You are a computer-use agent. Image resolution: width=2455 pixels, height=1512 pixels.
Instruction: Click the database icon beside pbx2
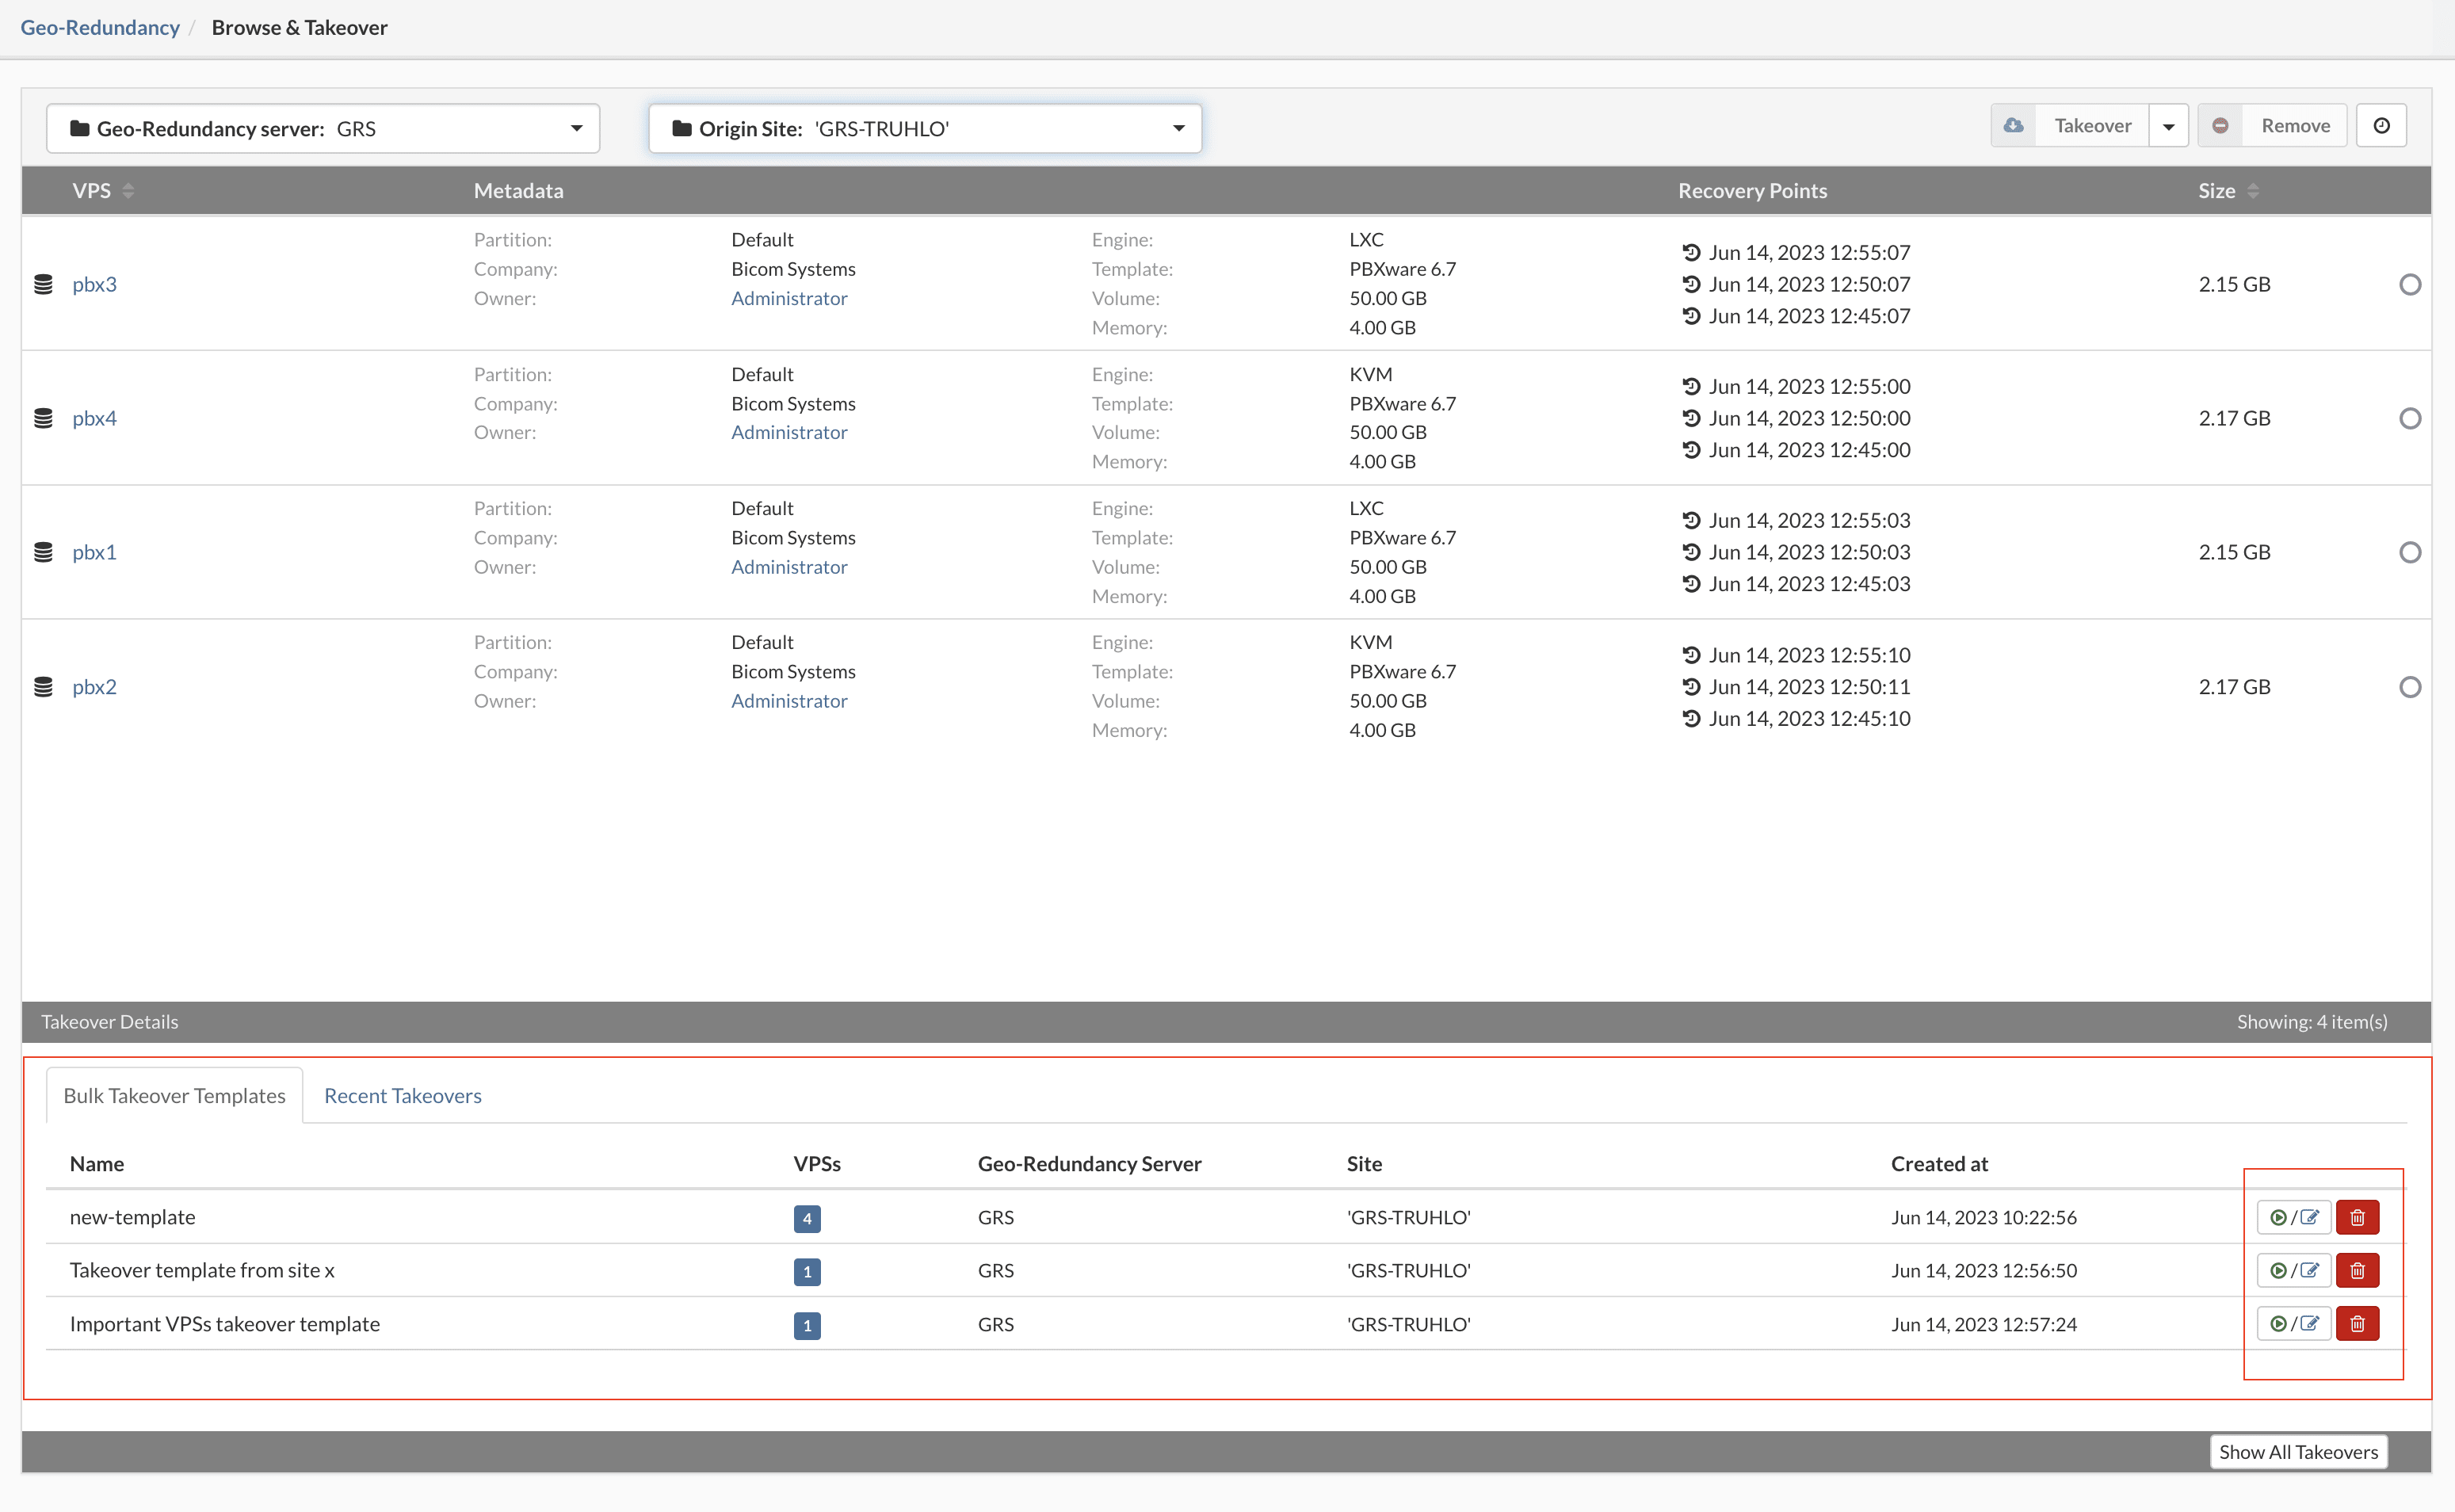43,687
